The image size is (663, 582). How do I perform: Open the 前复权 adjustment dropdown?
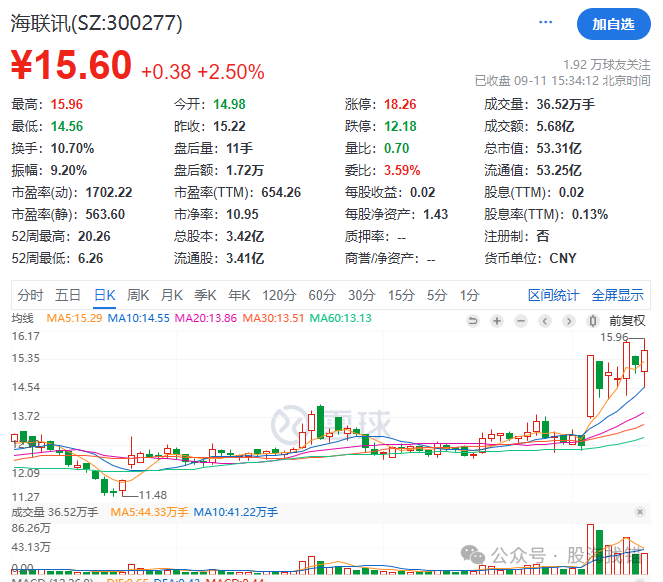tap(627, 321)
